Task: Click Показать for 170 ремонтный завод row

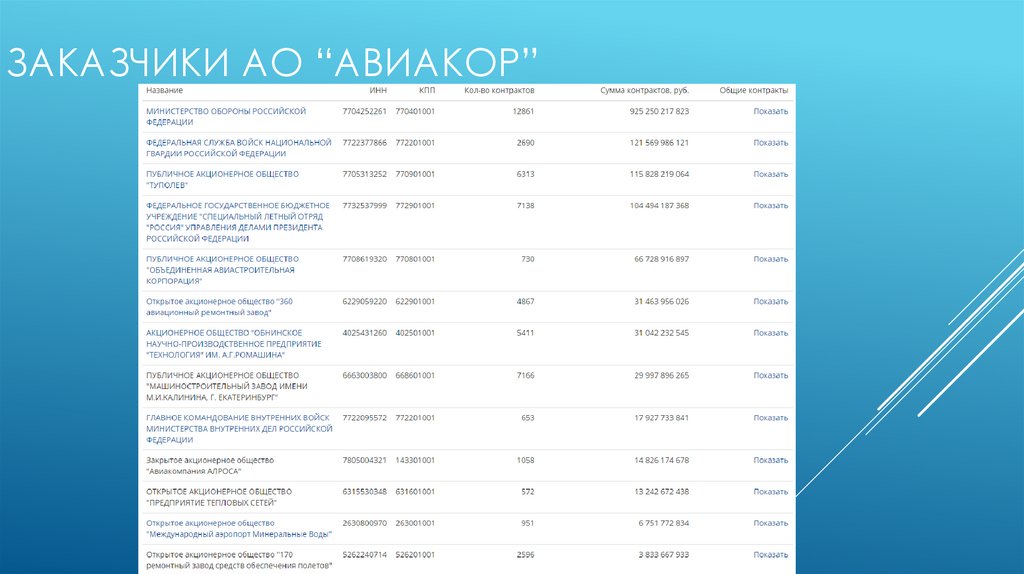Action: [x=771, y=554]
